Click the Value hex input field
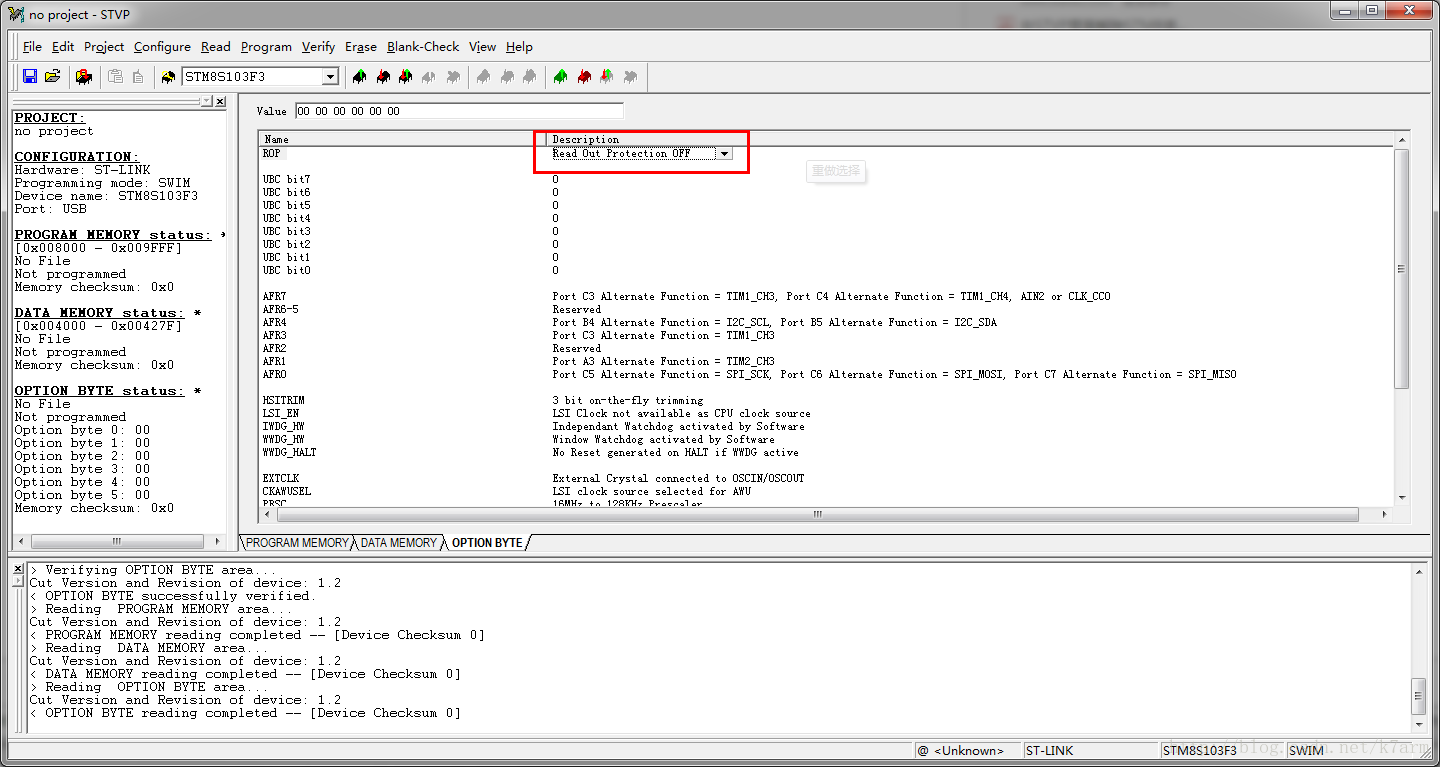The height and width of the screenshot is (767, 1440). click(459, 111)
